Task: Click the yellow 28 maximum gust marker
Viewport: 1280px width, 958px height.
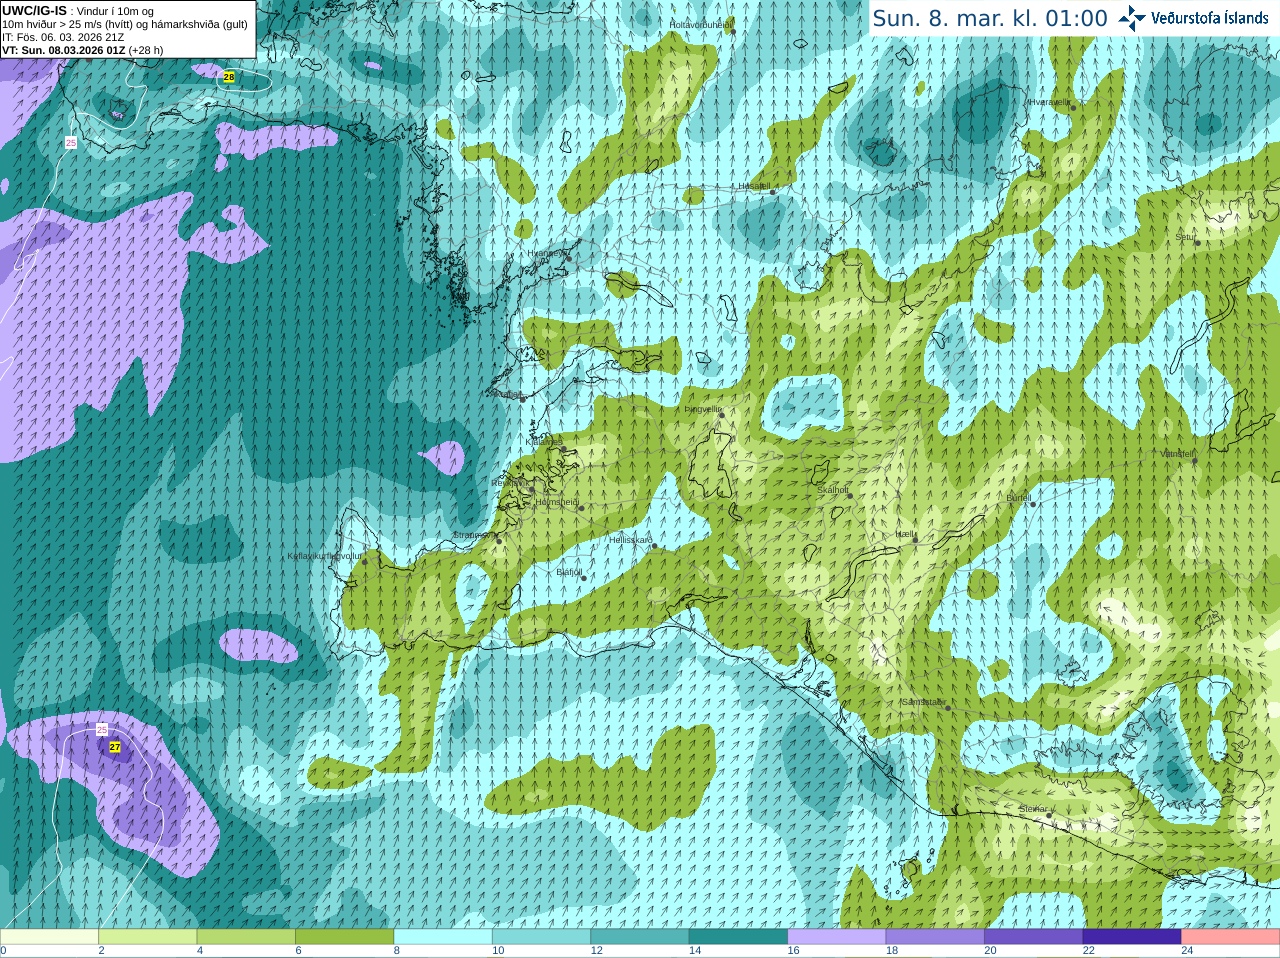Action: (x=229, y=77)
